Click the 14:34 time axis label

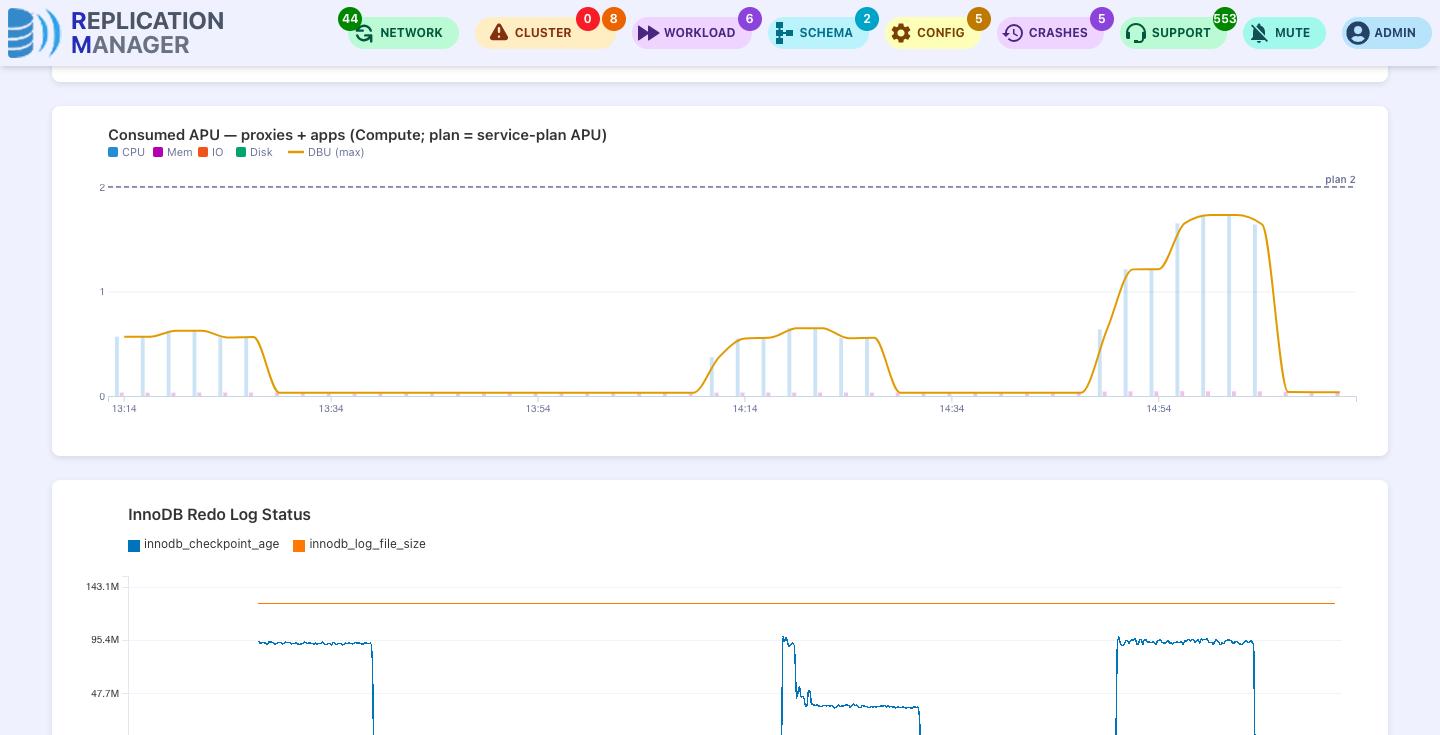point(952,409)
